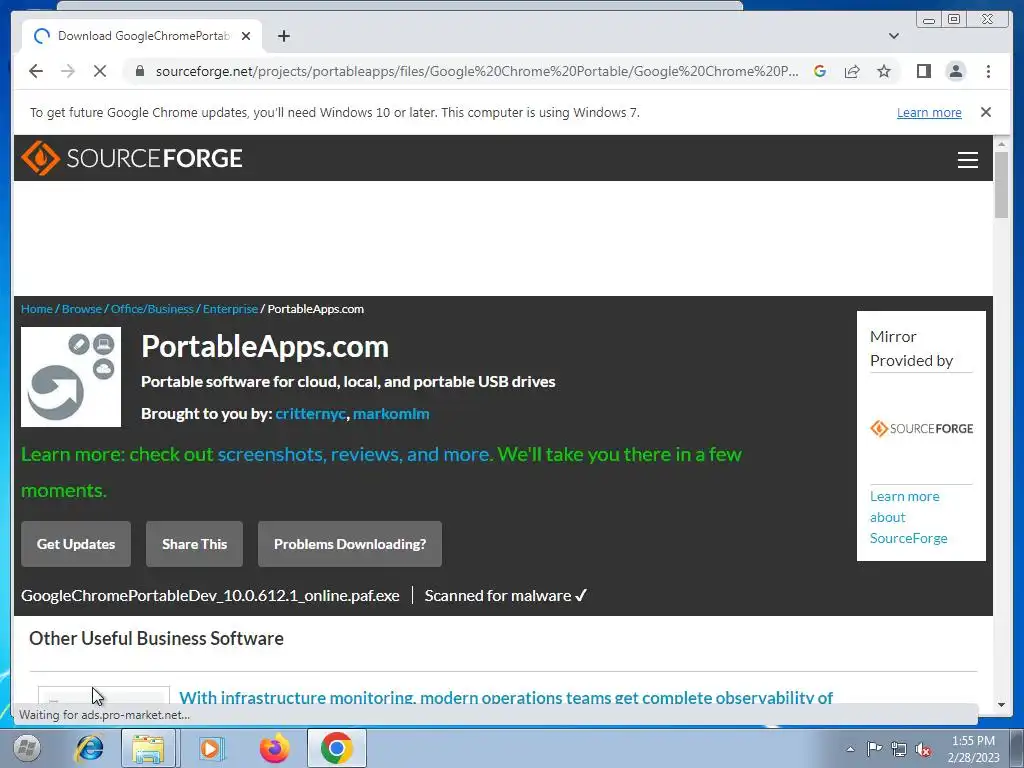
Task: Follow the Learn more link about Chrome updates
Action: coord(929,112)
